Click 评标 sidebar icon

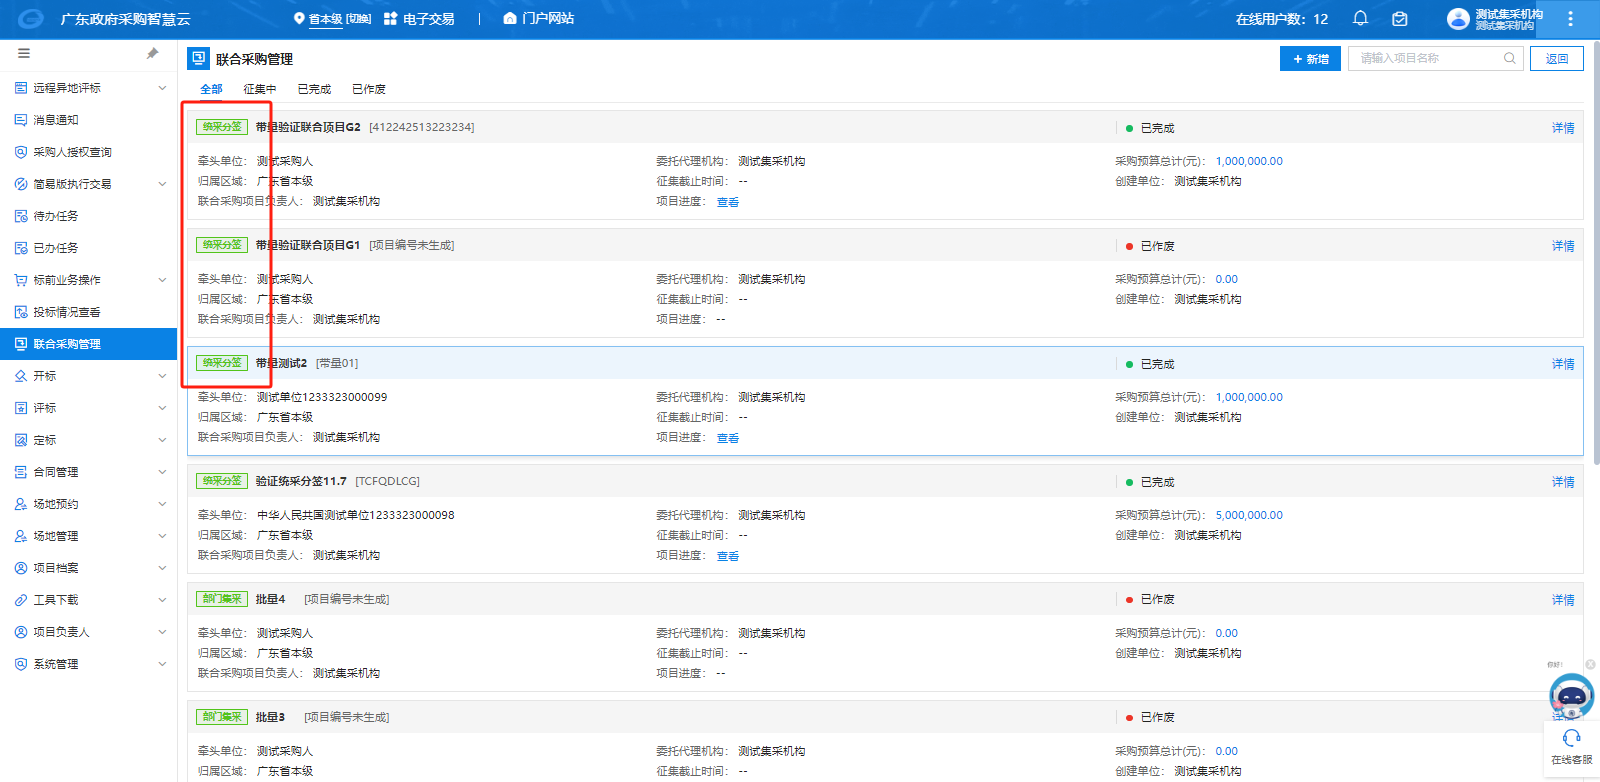[x=21, y=408]
